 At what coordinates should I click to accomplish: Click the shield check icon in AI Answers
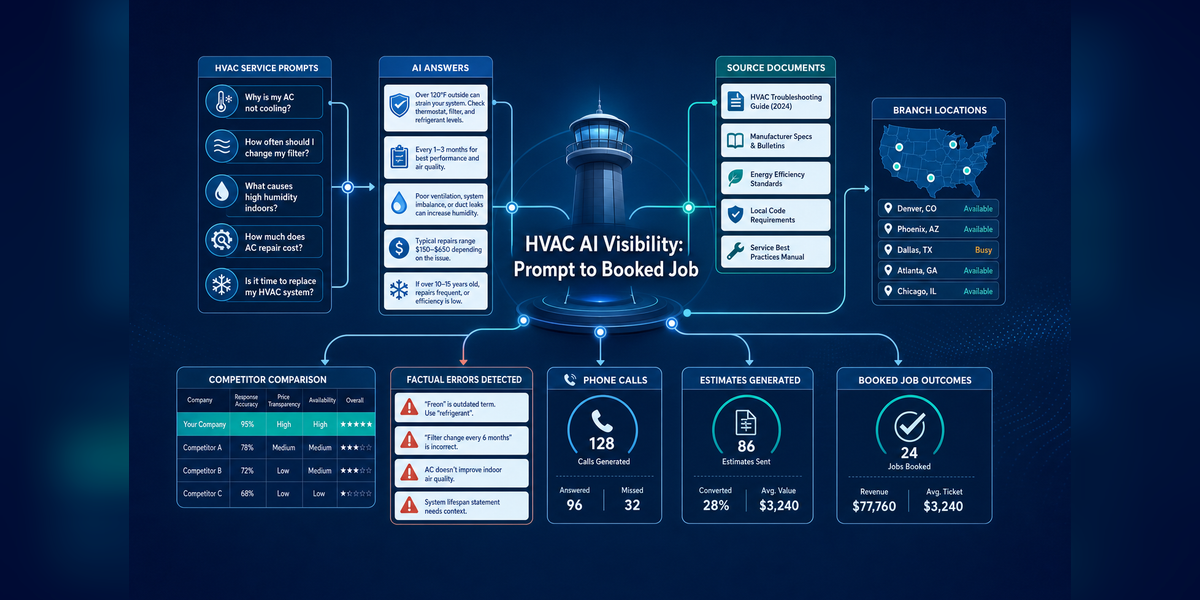pos(399,106)
